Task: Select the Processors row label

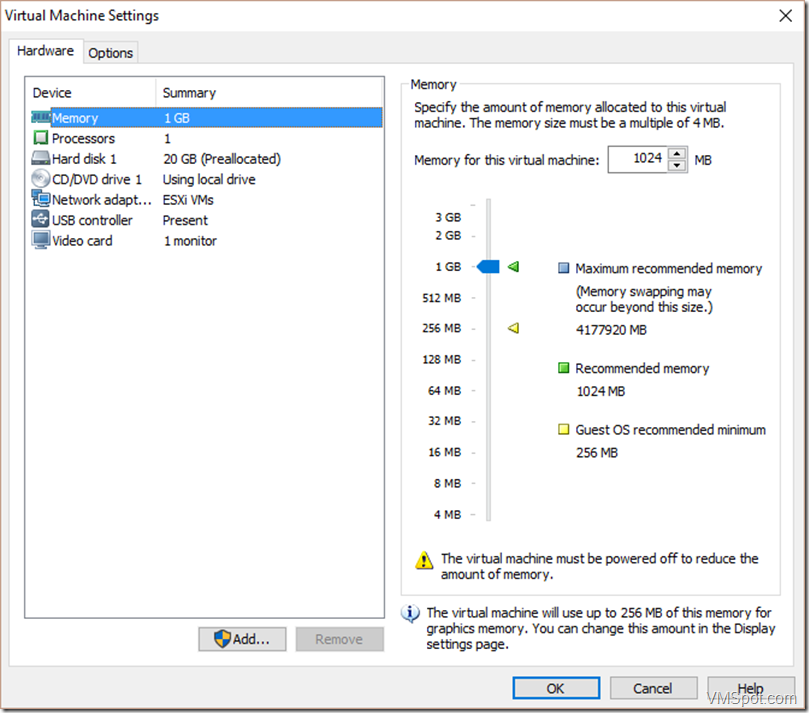Action: (x=83, y=138)
